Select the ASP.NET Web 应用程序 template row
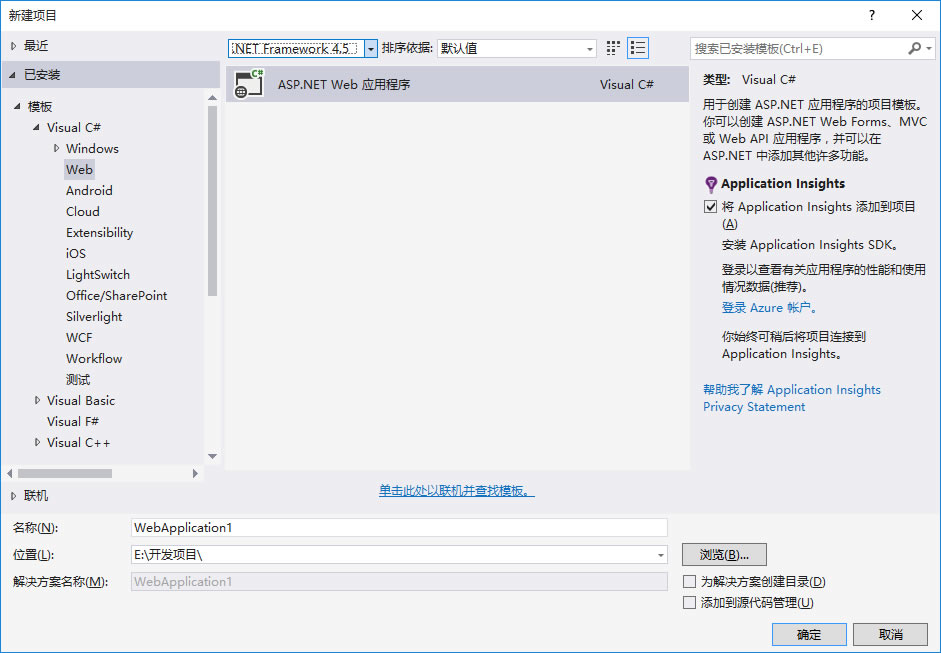Image resolution: width=941 pixels, height=653 pixels. (457, 84)
